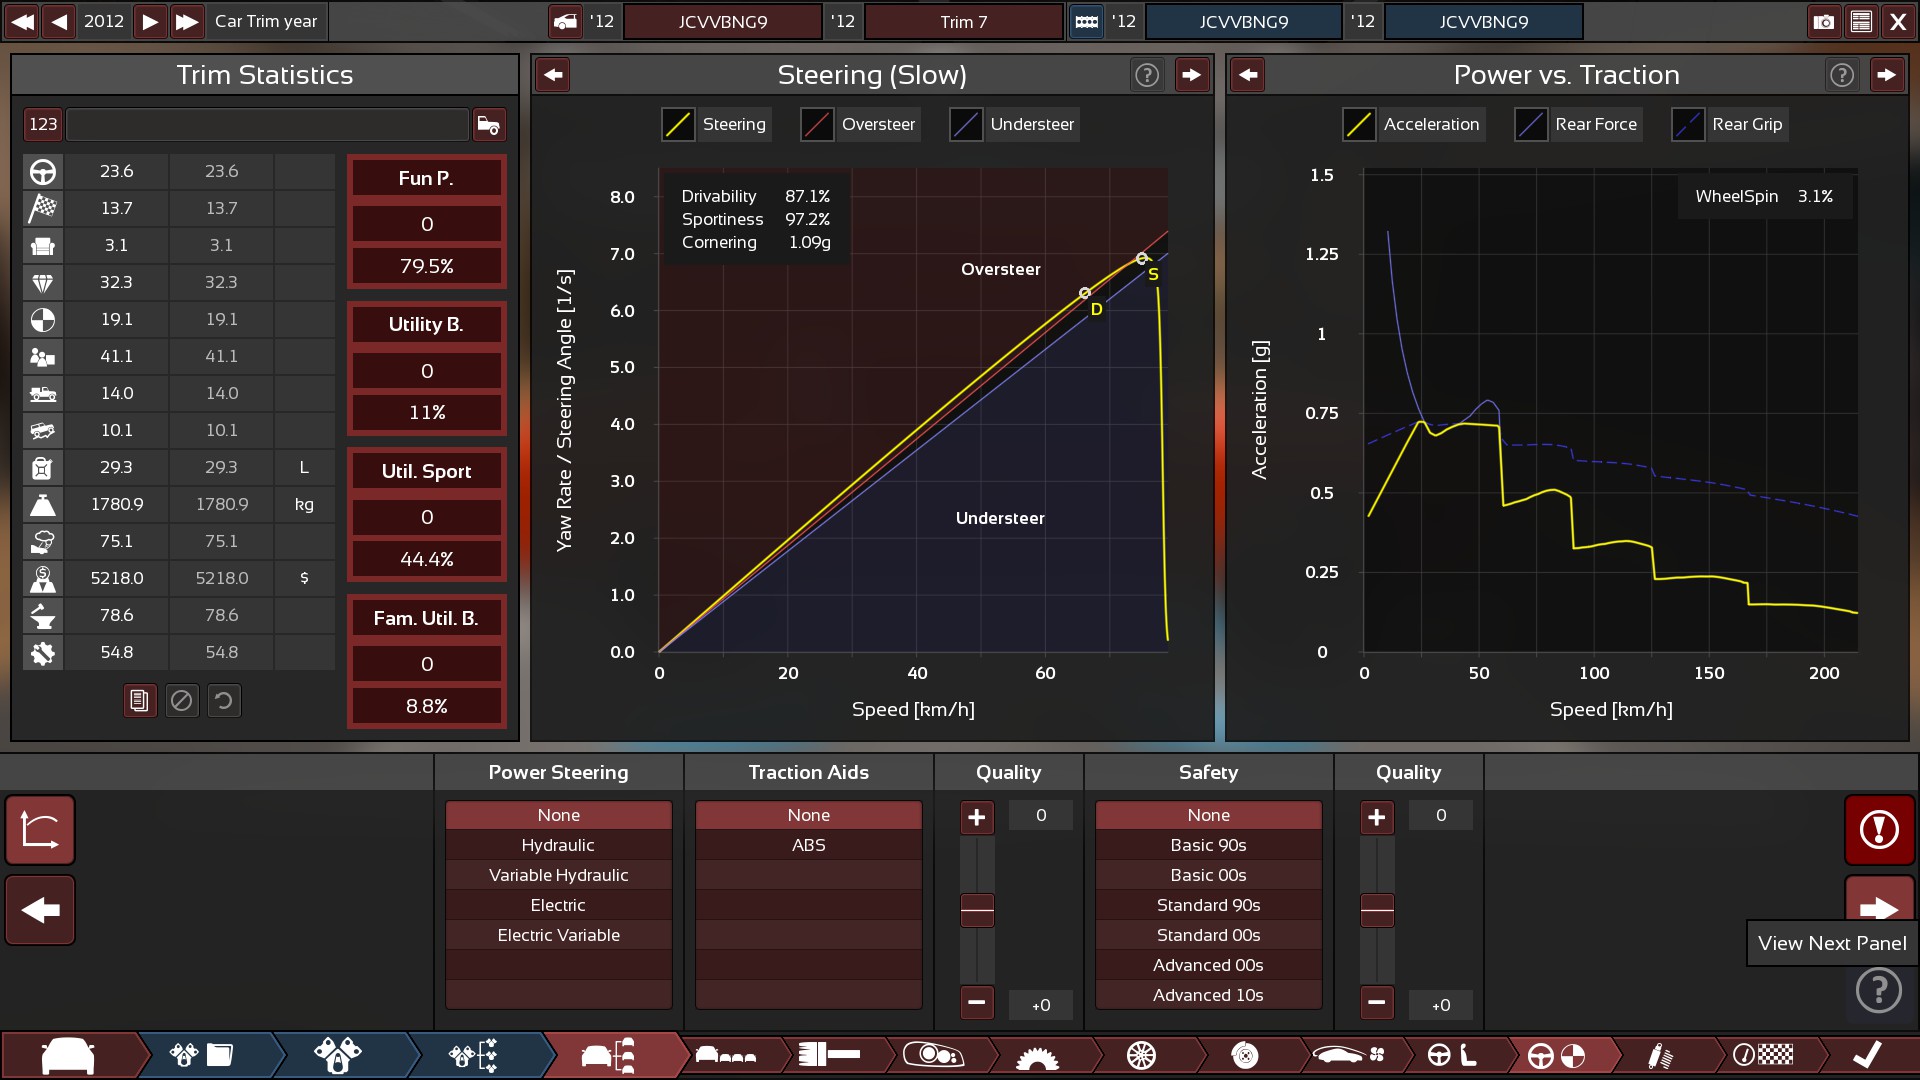Open the Utility B. demographic box

pos(427,368)
